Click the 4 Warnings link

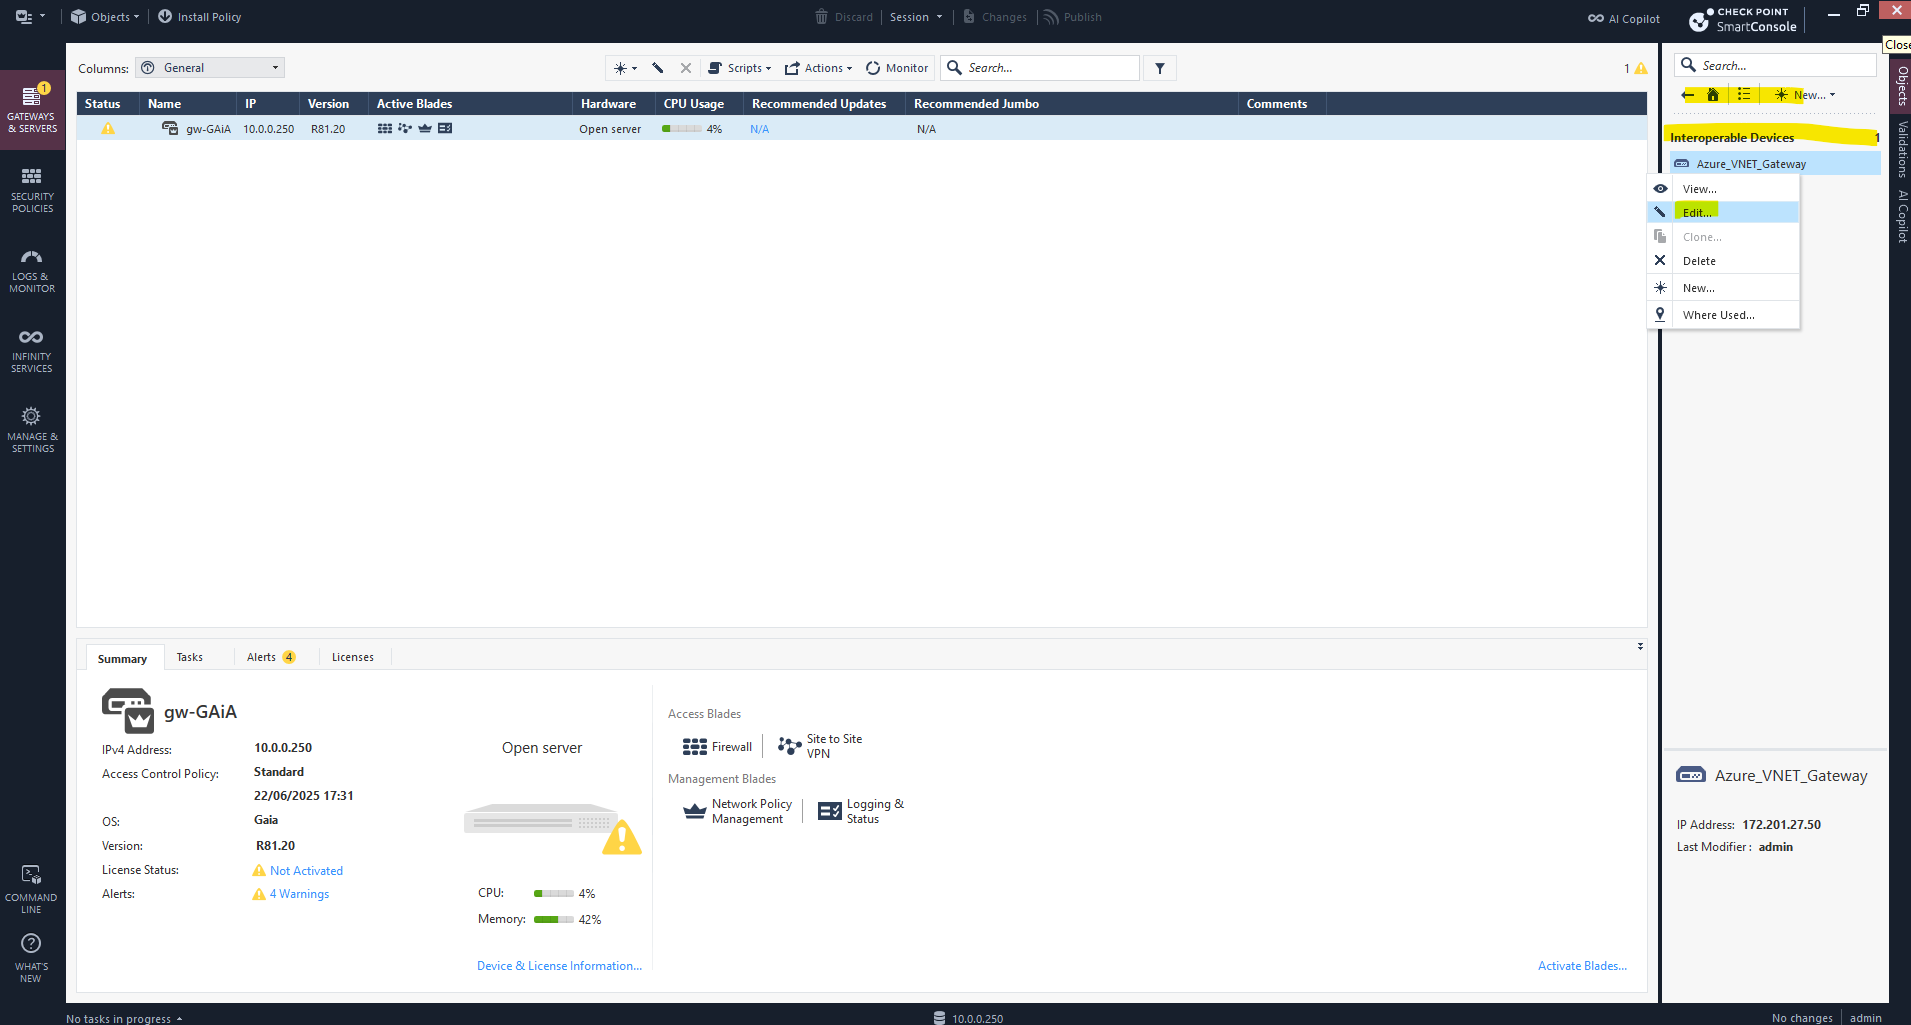point(299,894)
